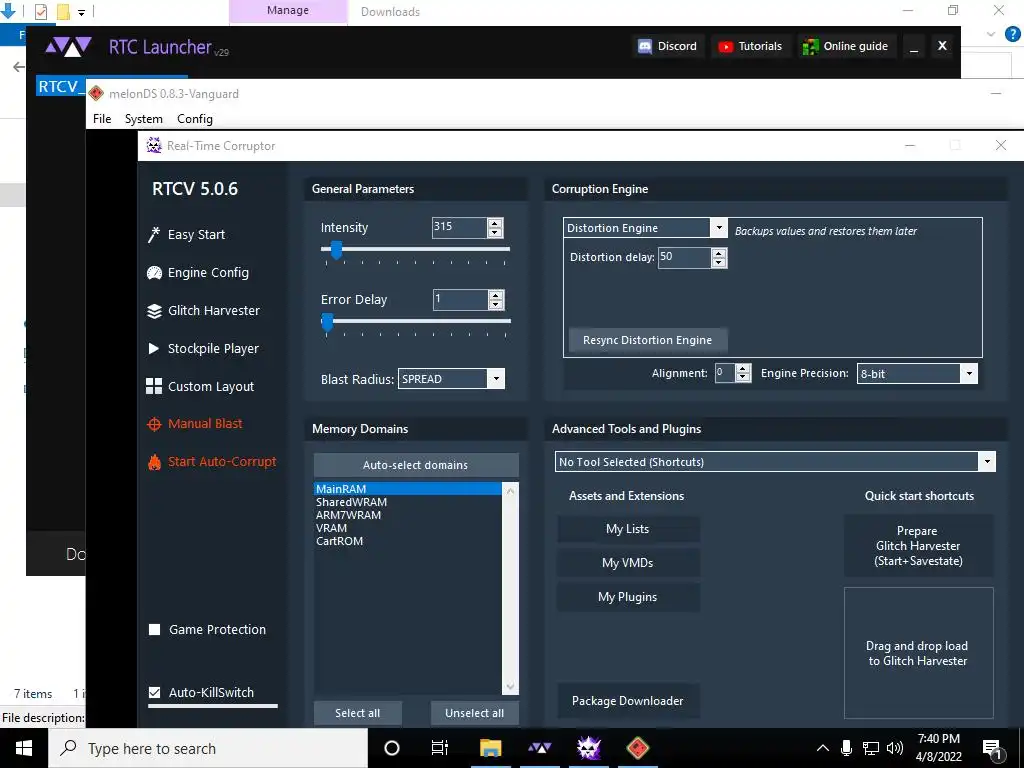
Task: Open My VMDs button
Action: point(628,563)
